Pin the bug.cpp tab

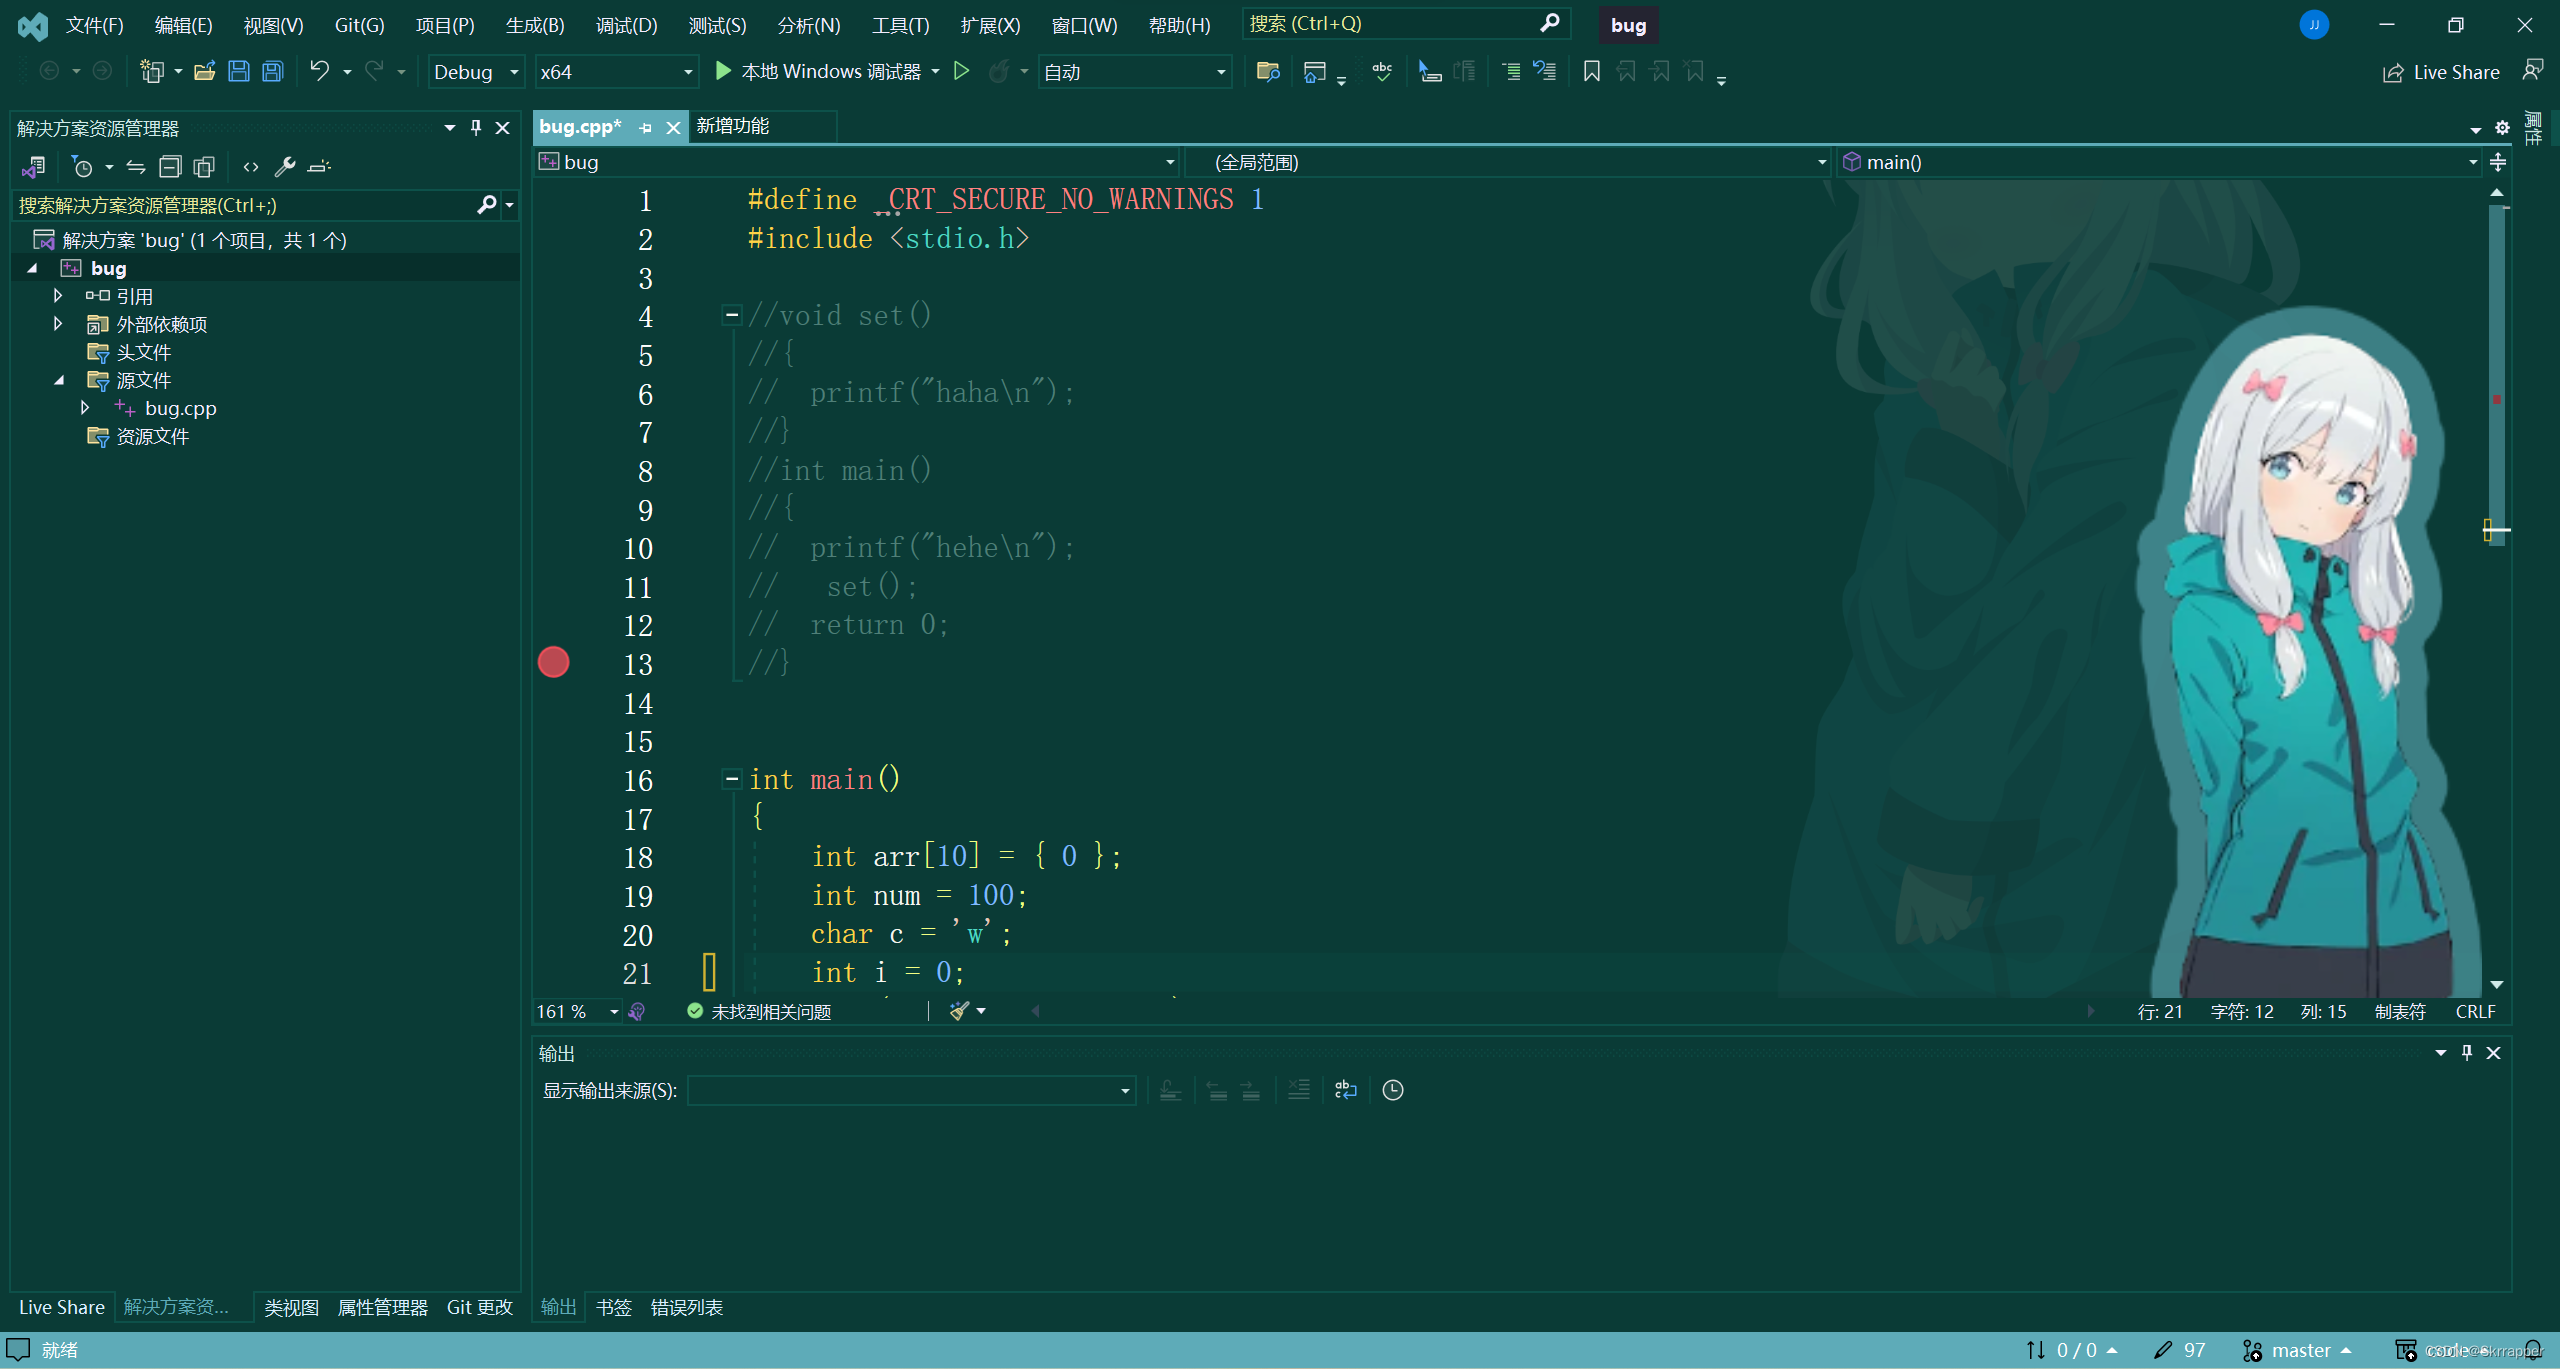[645, 127]
